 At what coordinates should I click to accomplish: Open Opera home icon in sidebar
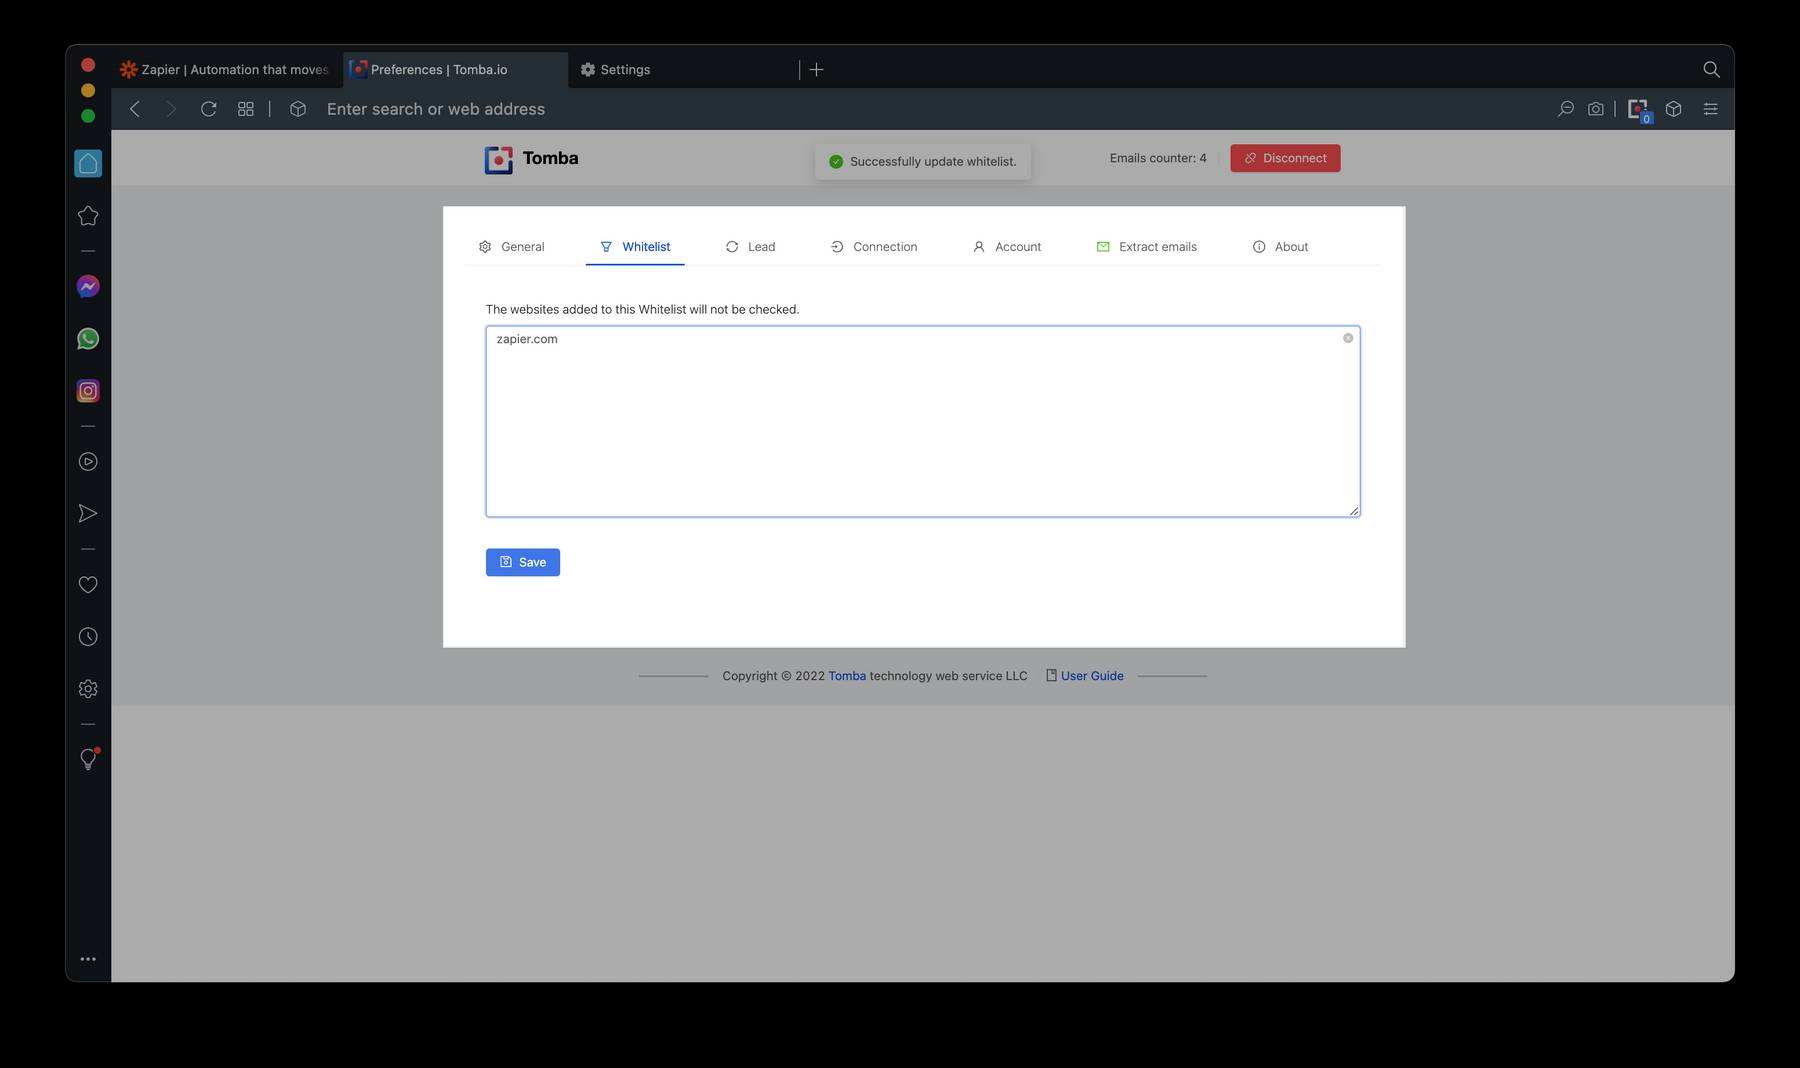click(88, 163)
